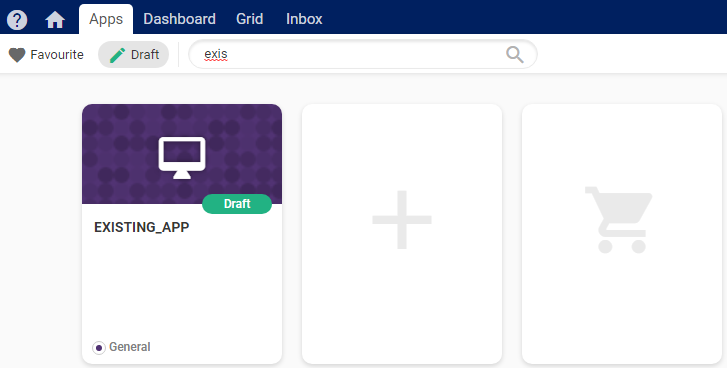This screenshot has height=368, width=727.
Task: Click the green pencil Draft icon
Action: coord(117,55)
